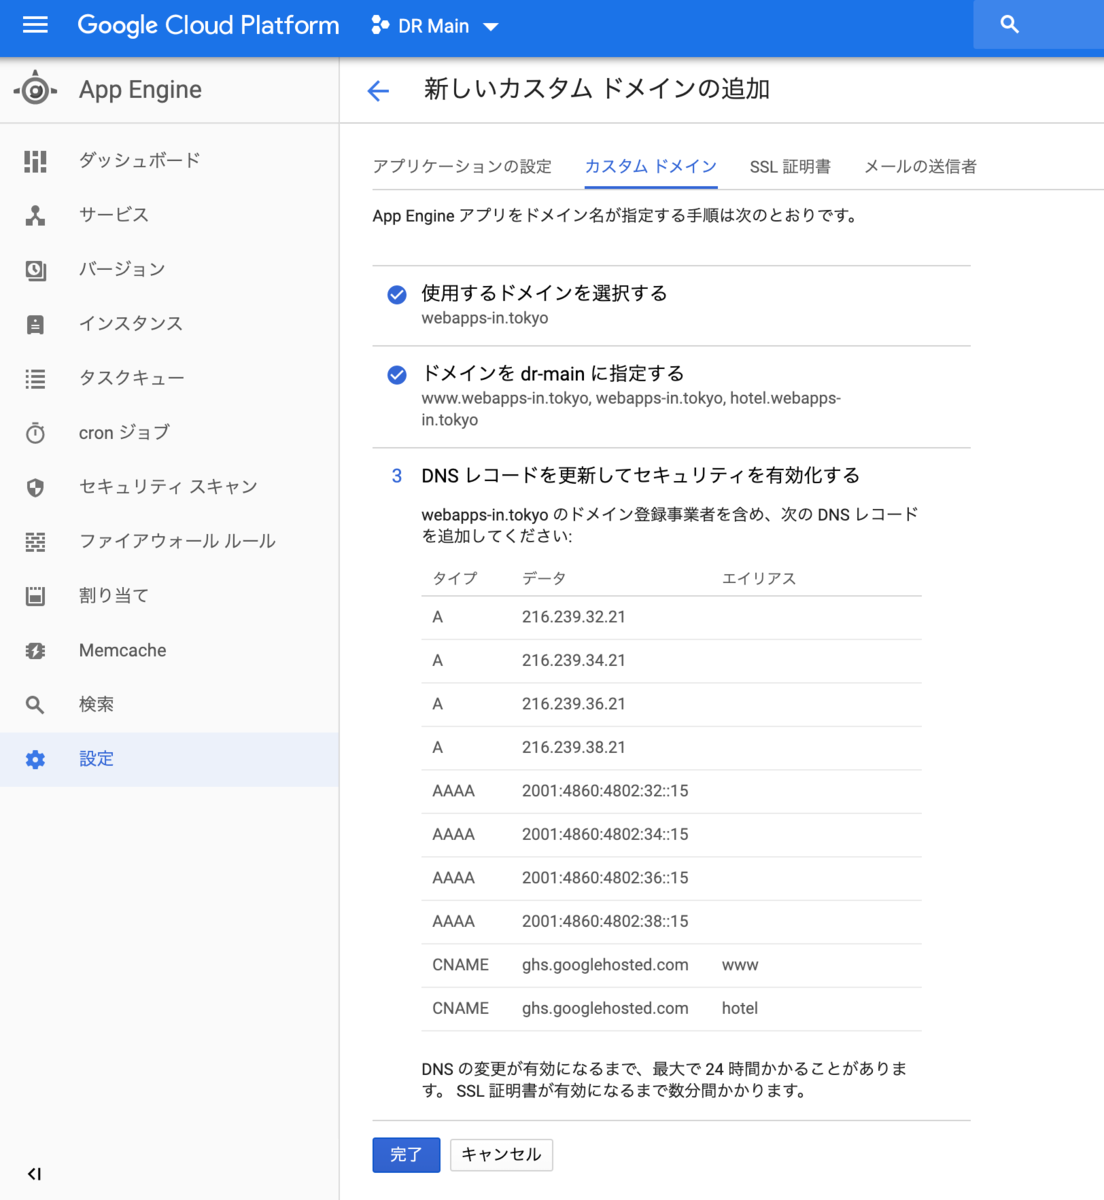1104x1200 pixels.
Task: Click the 完了 button
Action: click(x=406, y=1155)
